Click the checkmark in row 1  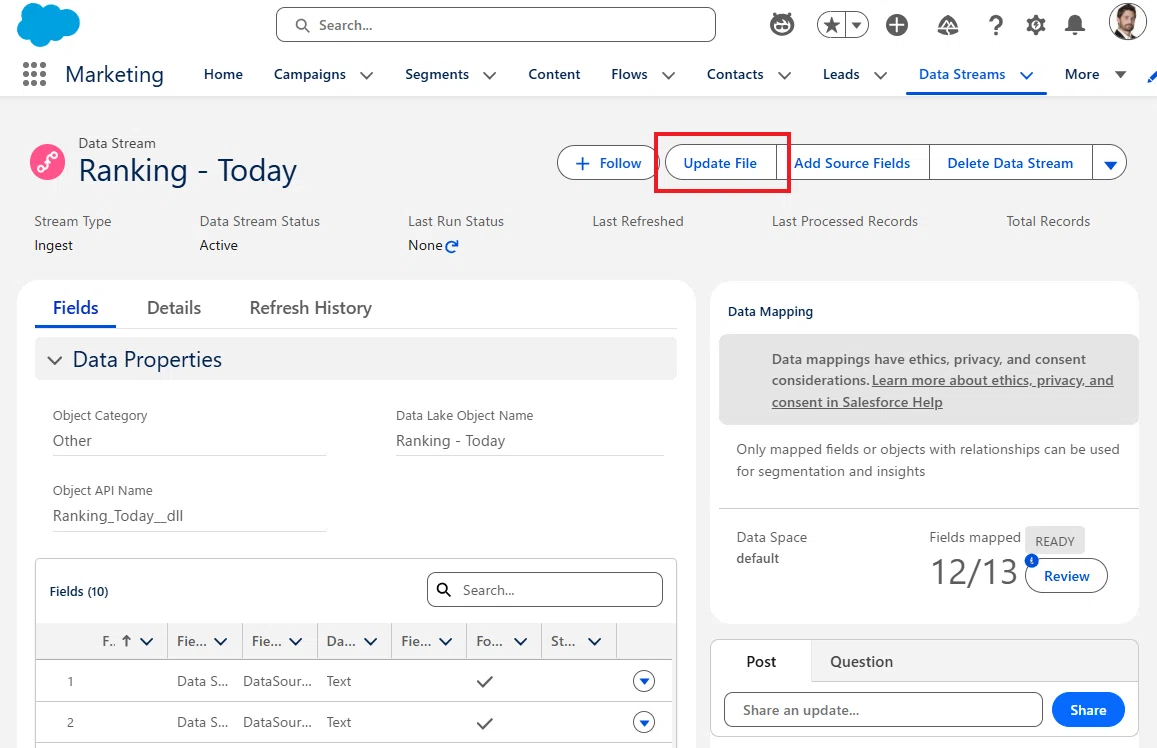(484, 682)
